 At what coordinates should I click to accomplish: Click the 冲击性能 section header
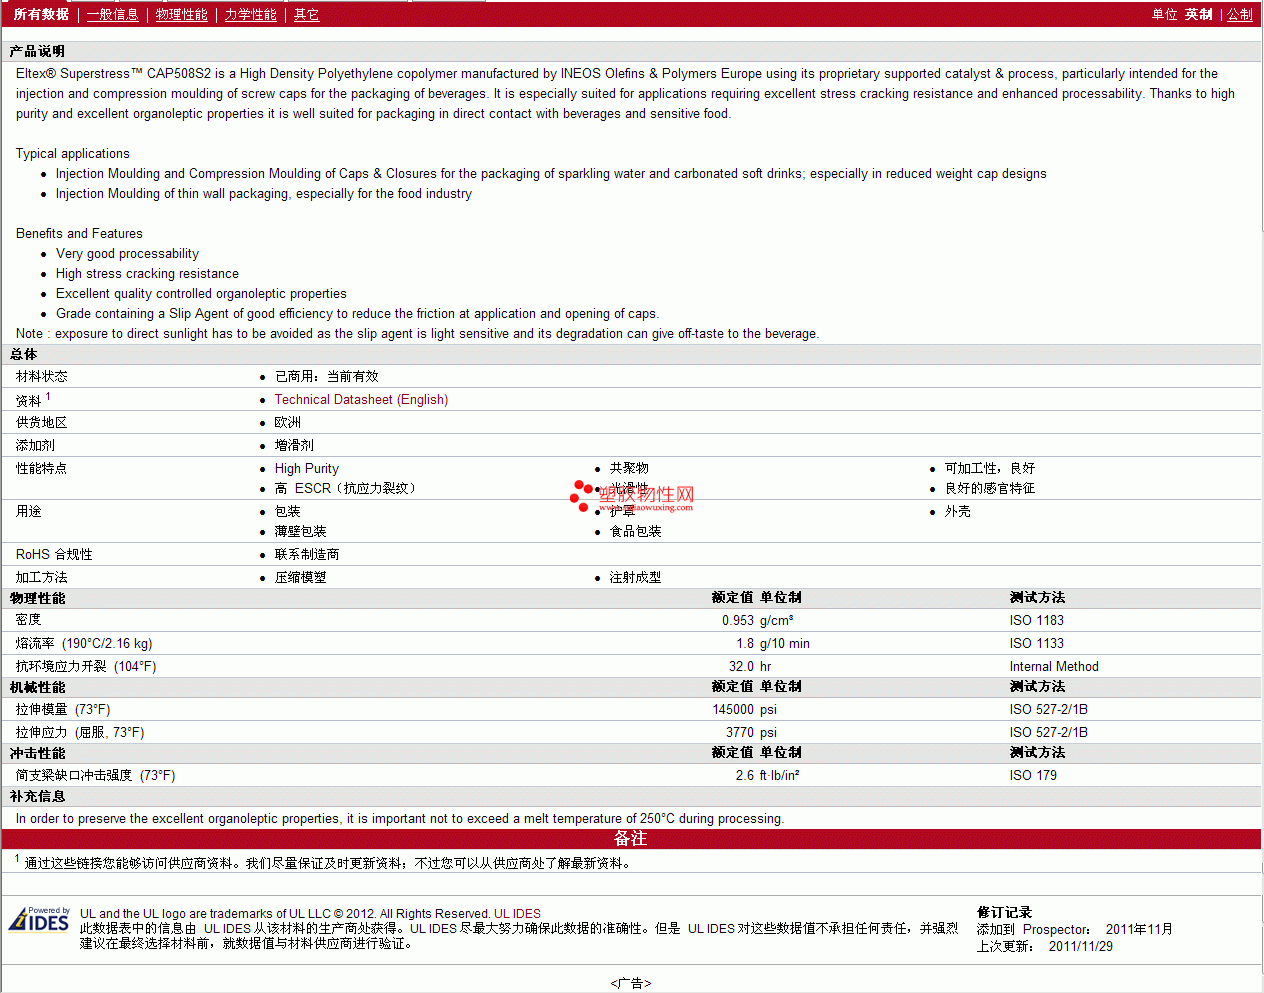[38, 753]
